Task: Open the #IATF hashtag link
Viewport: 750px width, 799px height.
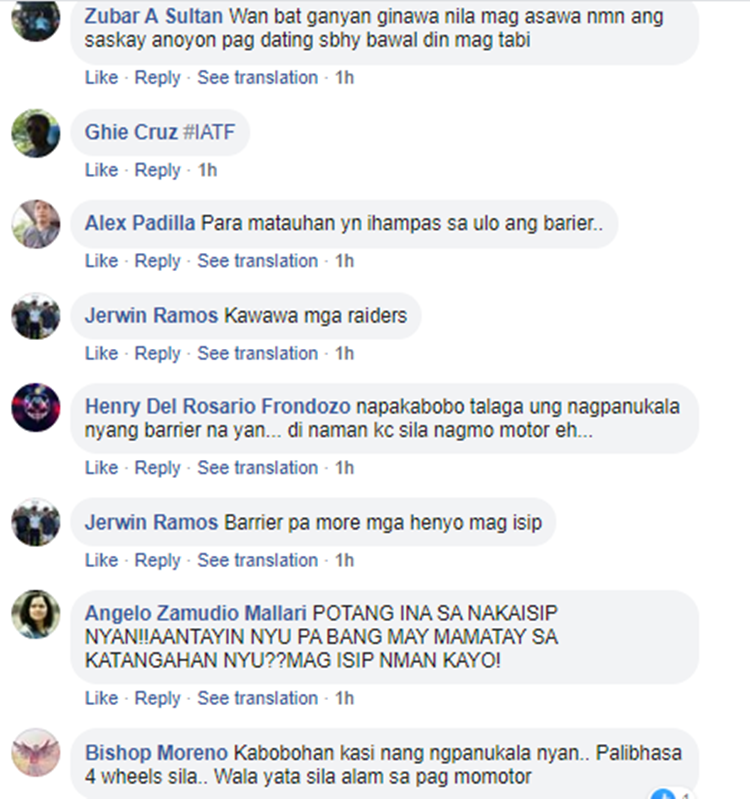Action: [x=209, y=132]
